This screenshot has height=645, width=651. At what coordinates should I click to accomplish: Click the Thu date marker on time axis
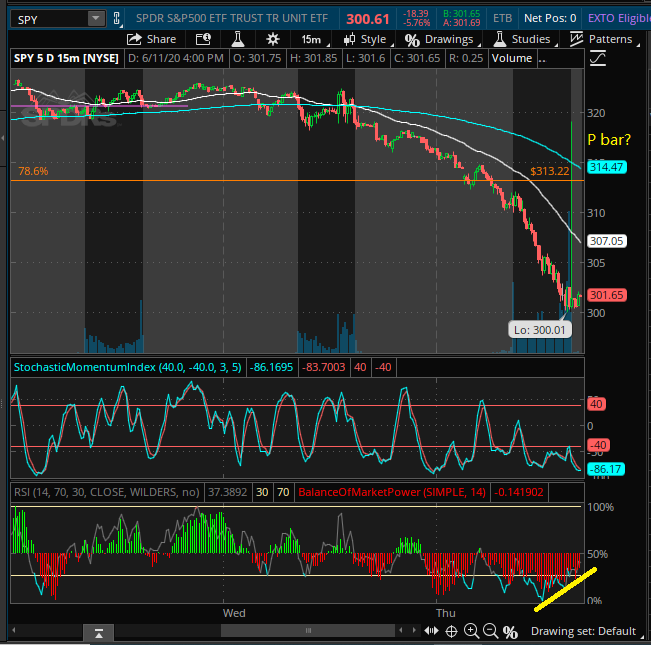(445, 613)
